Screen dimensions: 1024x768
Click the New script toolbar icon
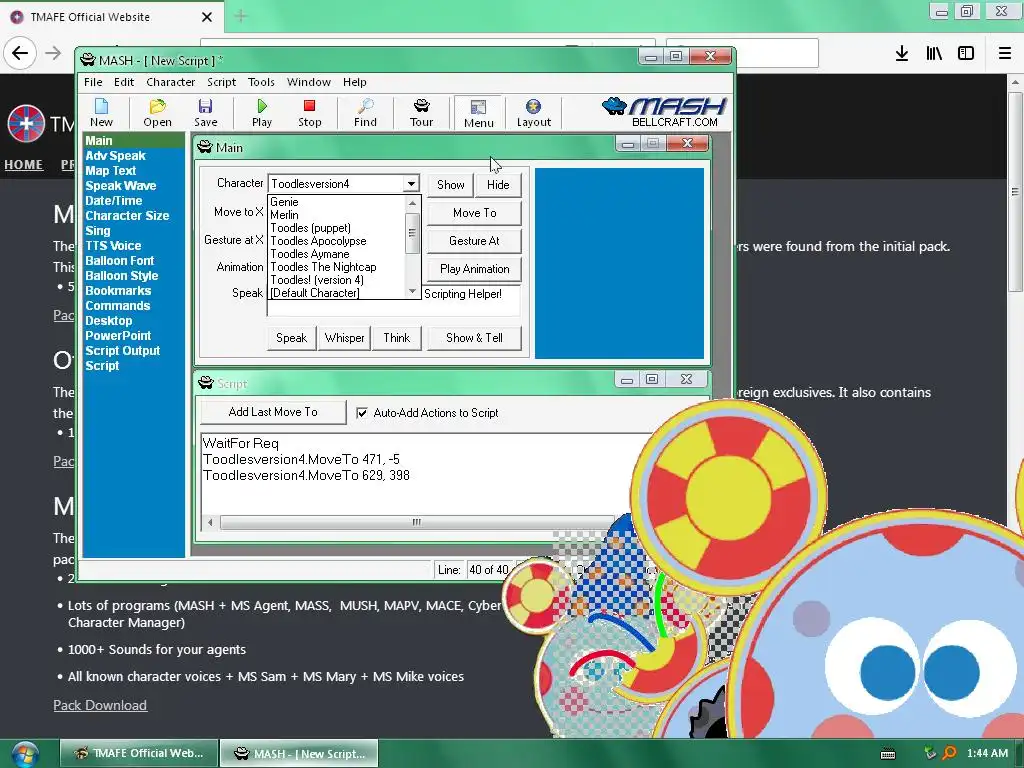(x=101, y=112)
